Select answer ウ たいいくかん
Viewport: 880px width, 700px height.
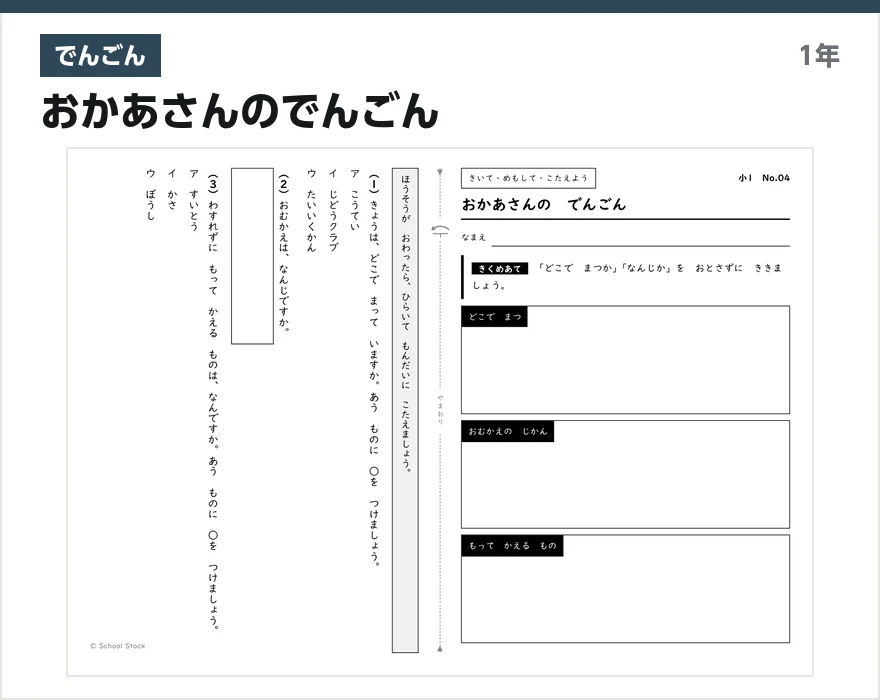coord(311,210)
